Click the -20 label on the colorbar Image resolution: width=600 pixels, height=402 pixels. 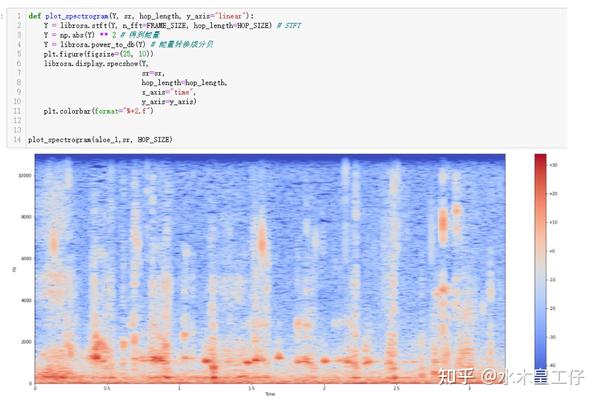tap(553, 308)
